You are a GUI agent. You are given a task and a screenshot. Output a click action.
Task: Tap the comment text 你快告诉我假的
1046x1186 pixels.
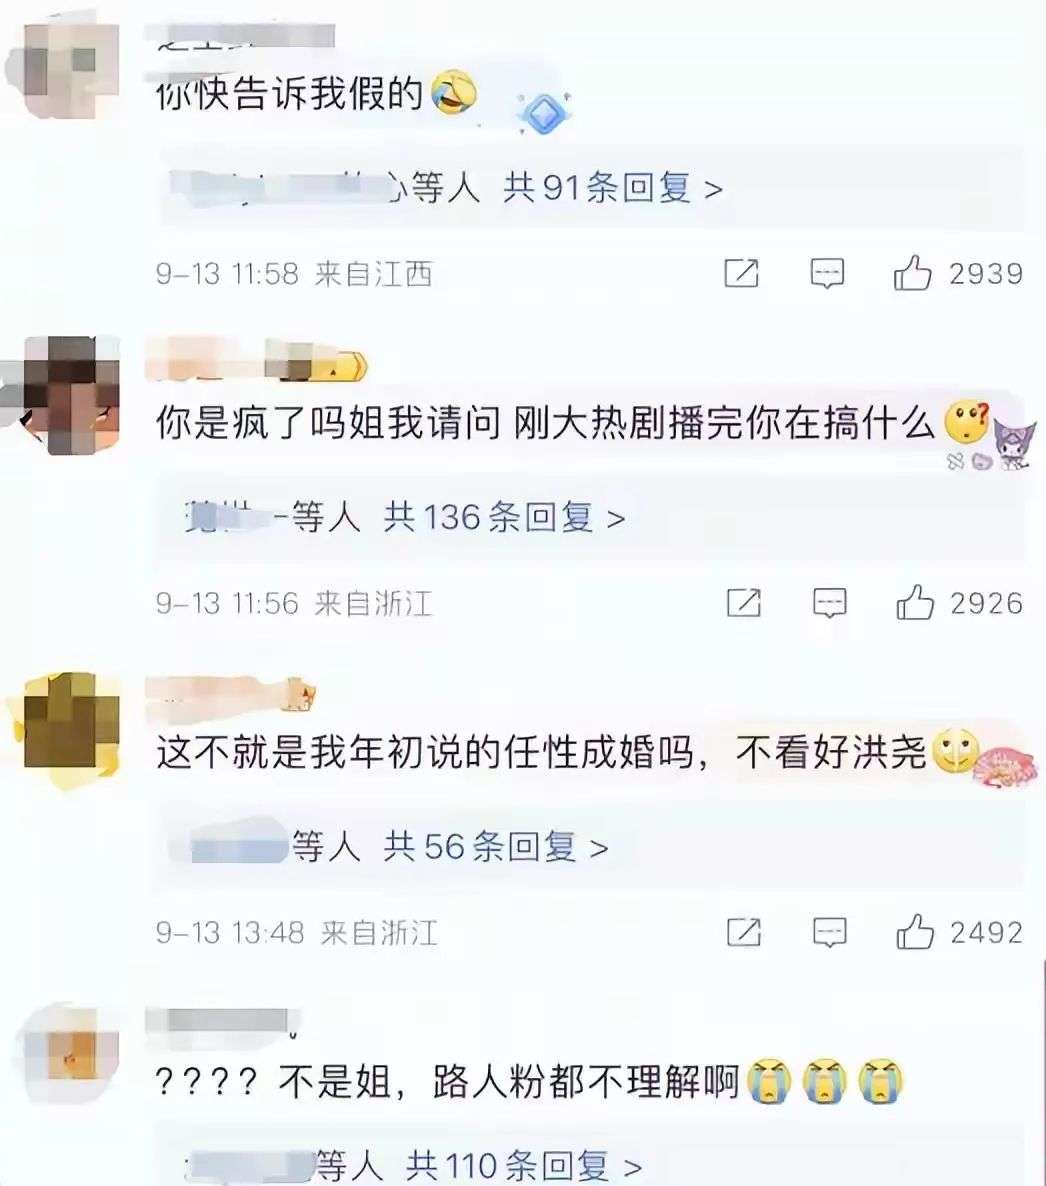(x=289, y=94)
